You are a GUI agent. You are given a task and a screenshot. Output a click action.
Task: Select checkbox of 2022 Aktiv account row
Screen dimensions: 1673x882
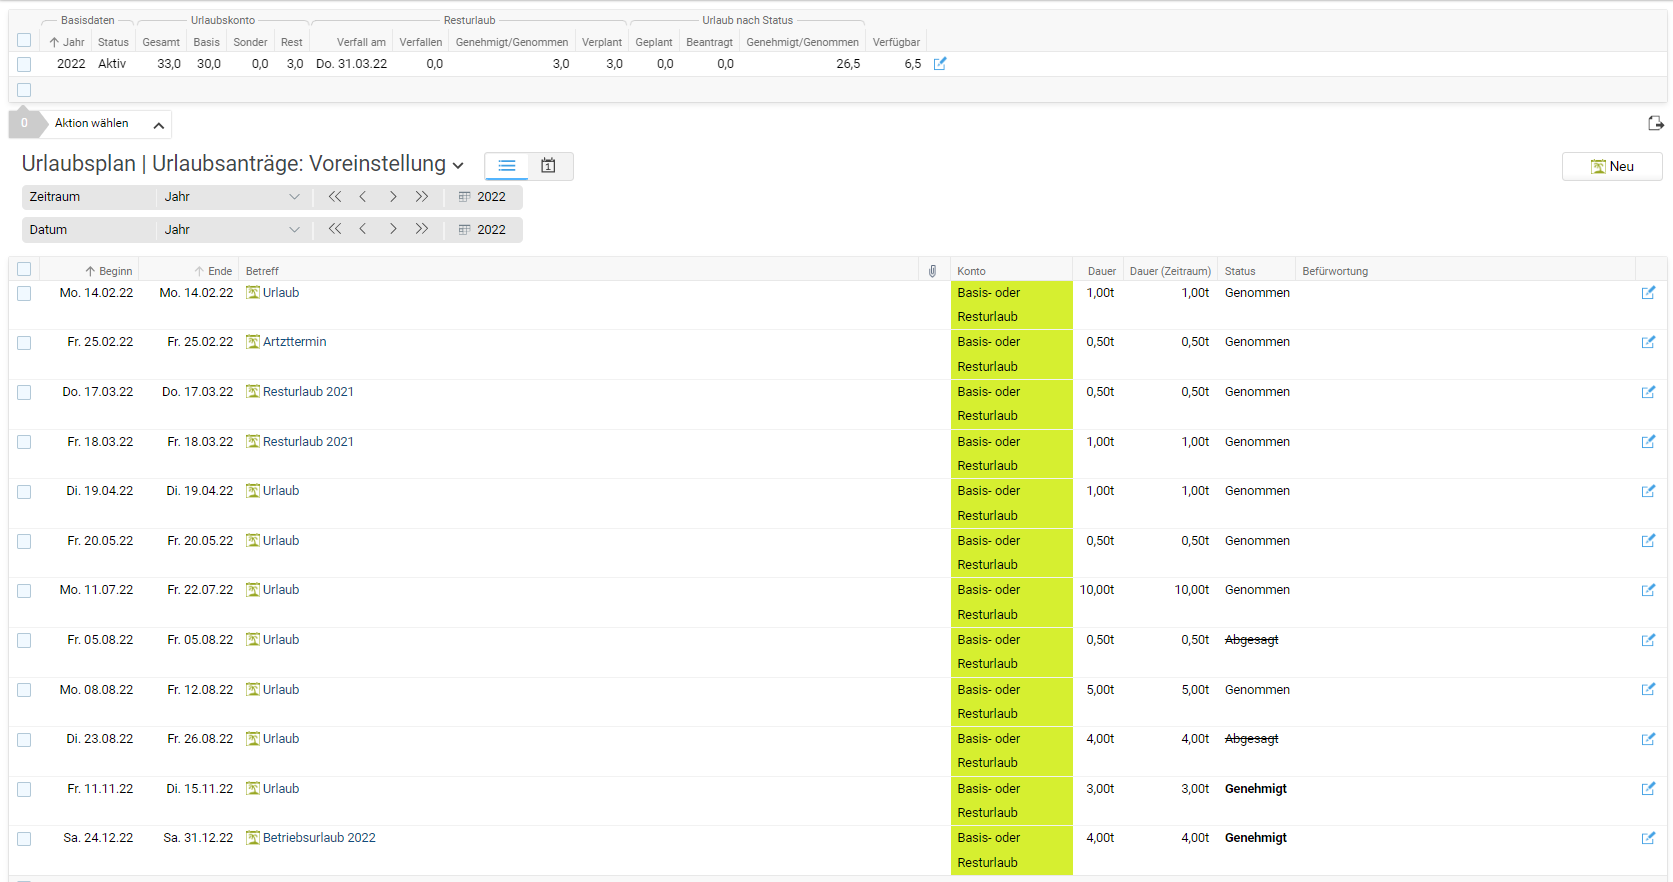pos(24,64)
